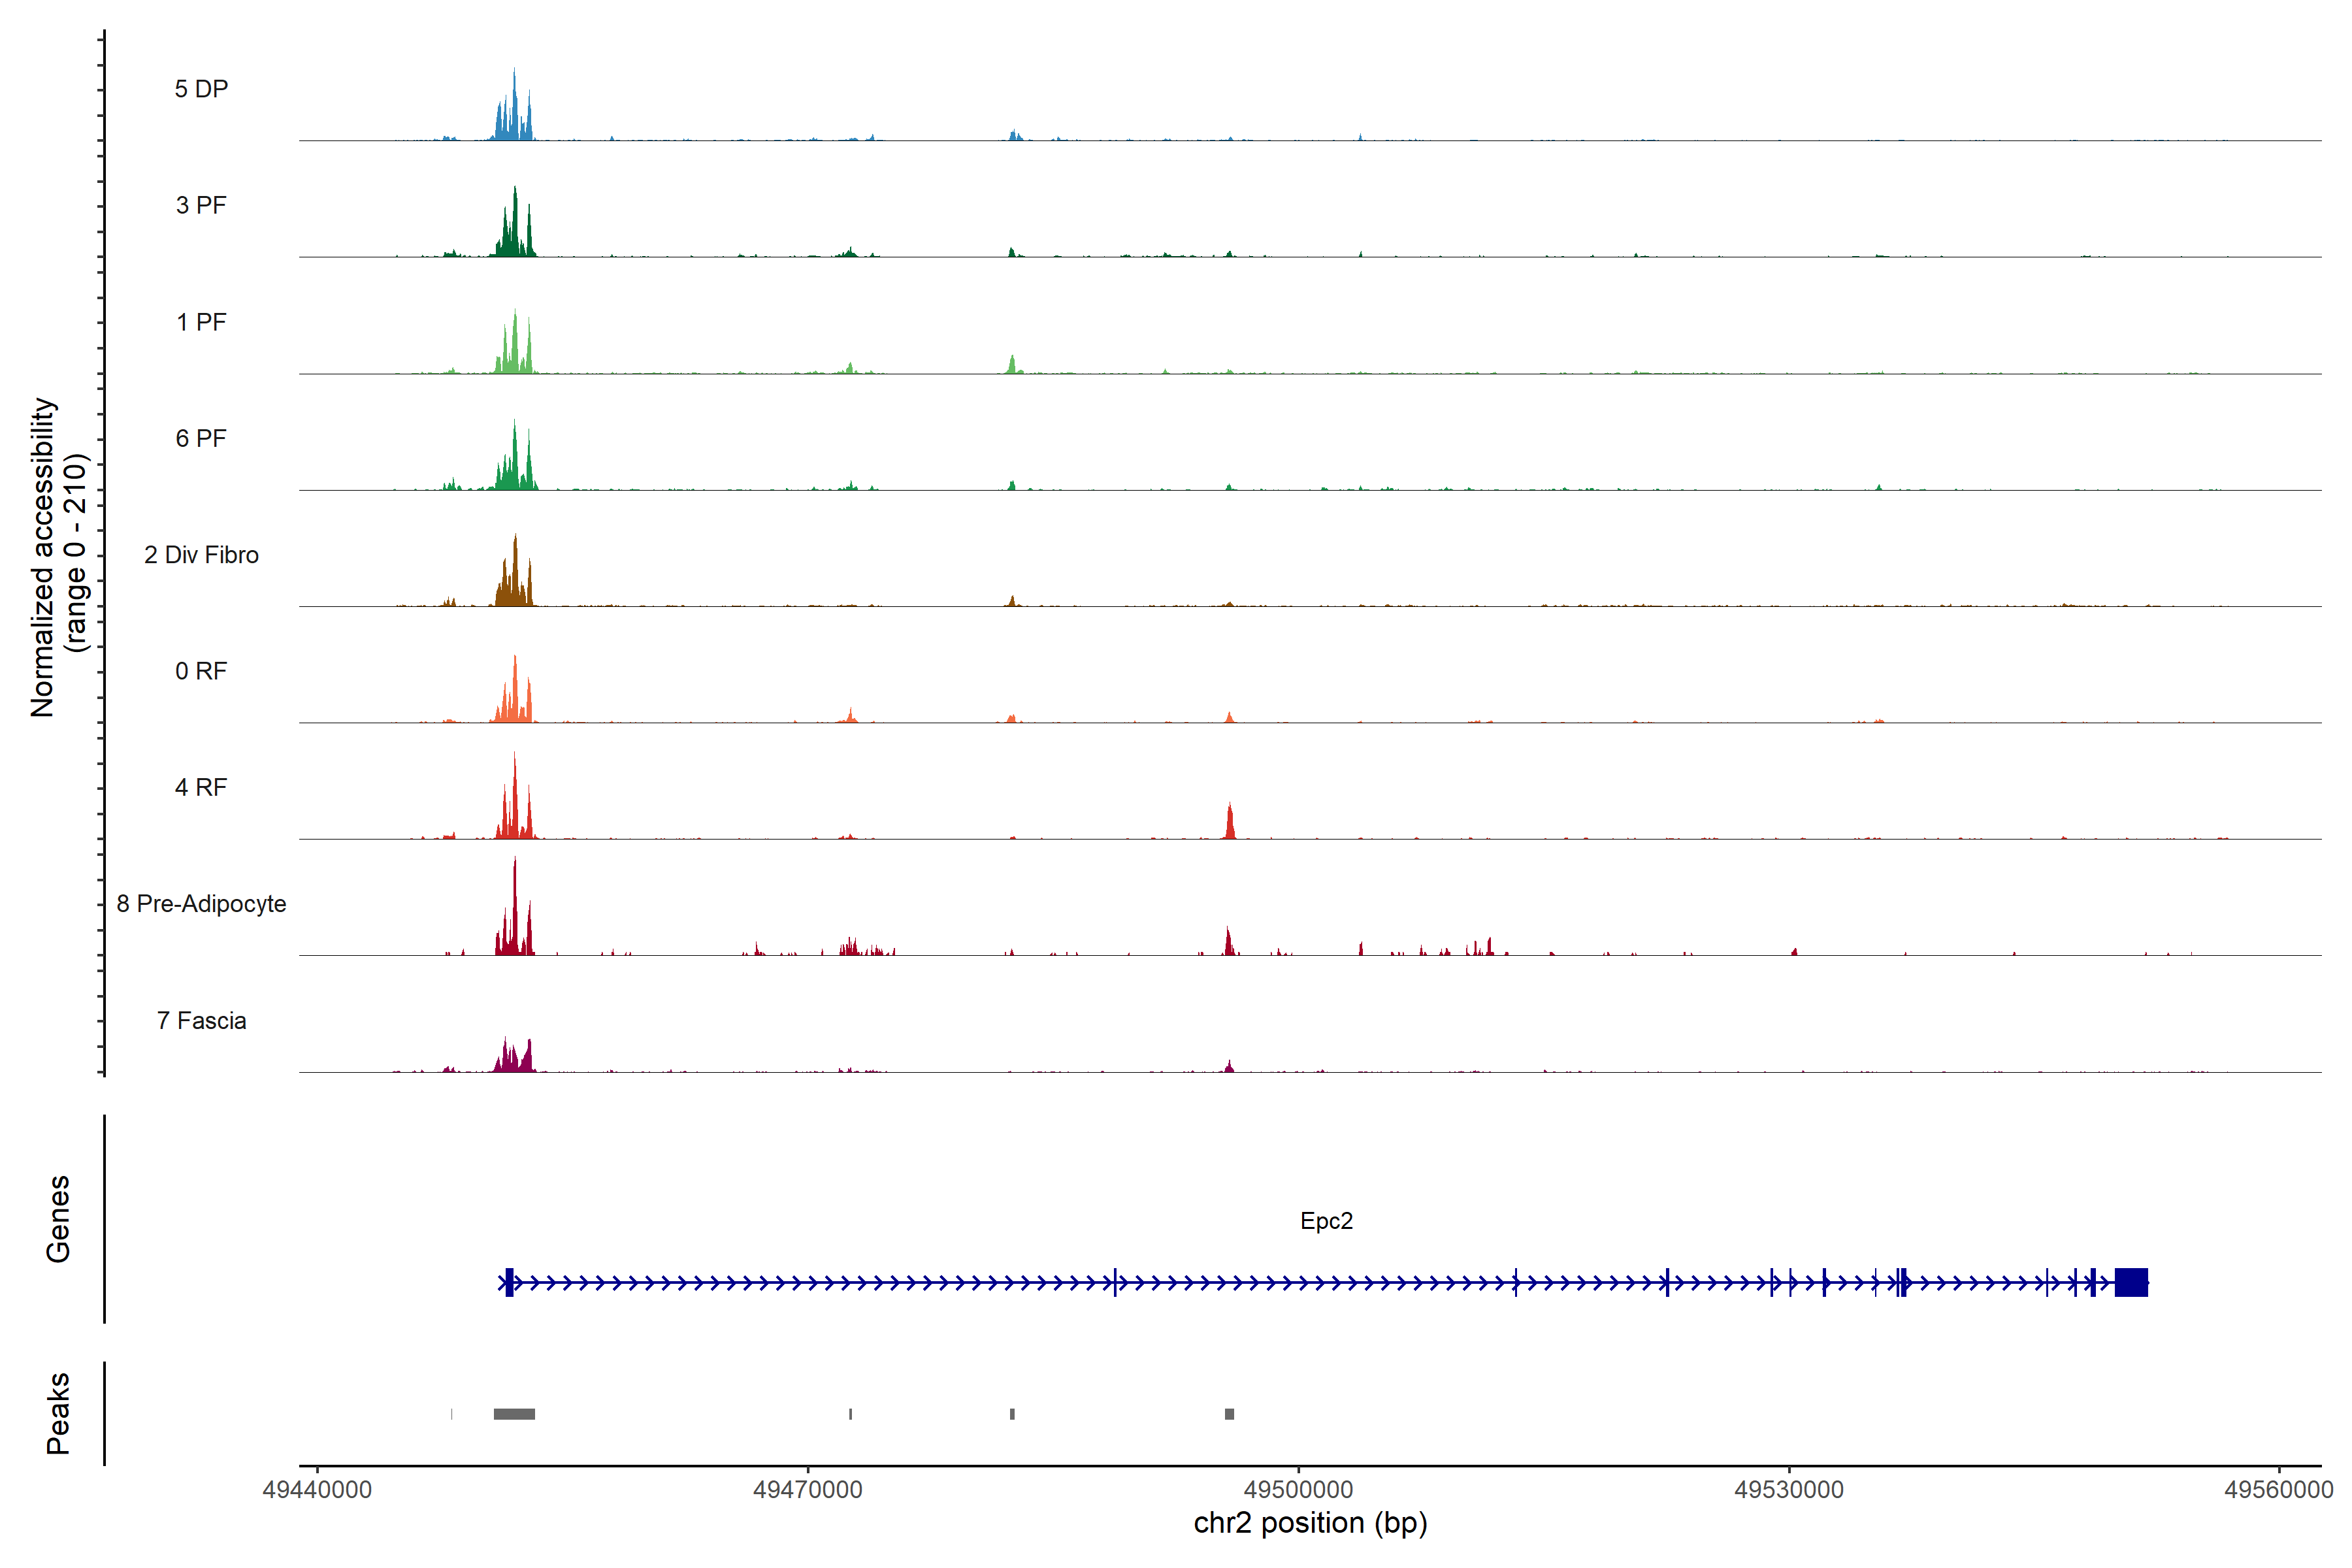Viewport: 2352px width, 1568px height.
Task: Click the 1 PF track label
Action: click(x=201, y=322)
